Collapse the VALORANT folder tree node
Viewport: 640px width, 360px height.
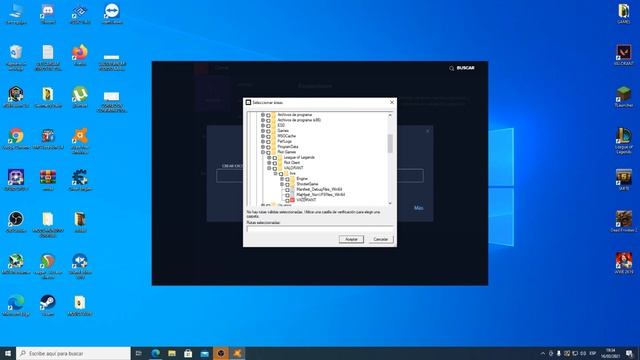[269, 168]
